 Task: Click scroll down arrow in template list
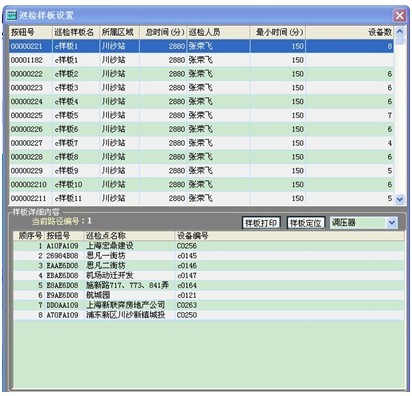point(399,199)
